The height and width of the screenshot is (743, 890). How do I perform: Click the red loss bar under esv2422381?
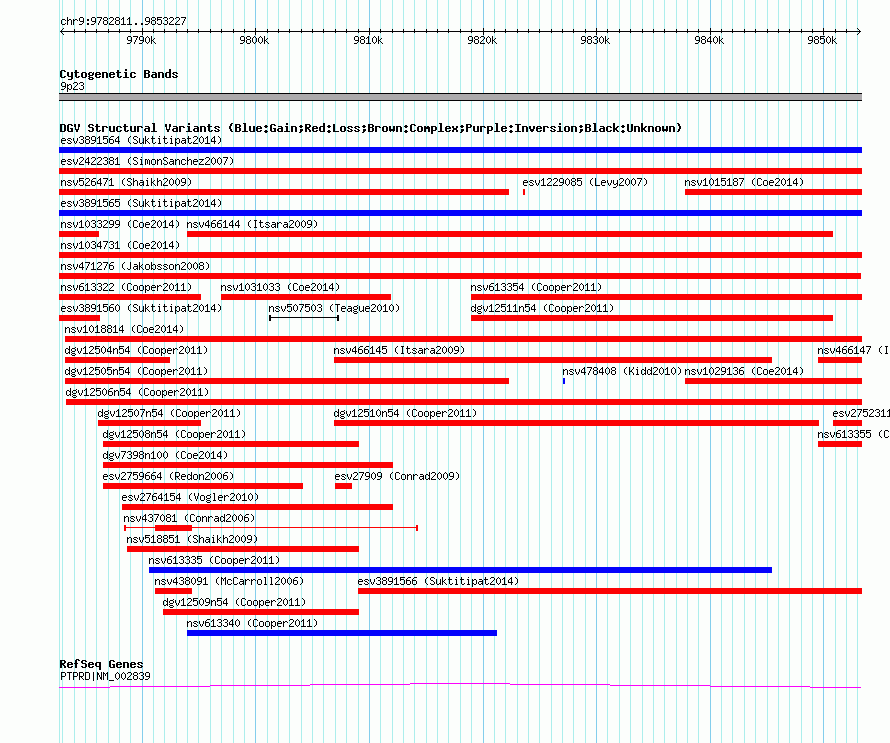pyautogui.click(x=460, y=171)
